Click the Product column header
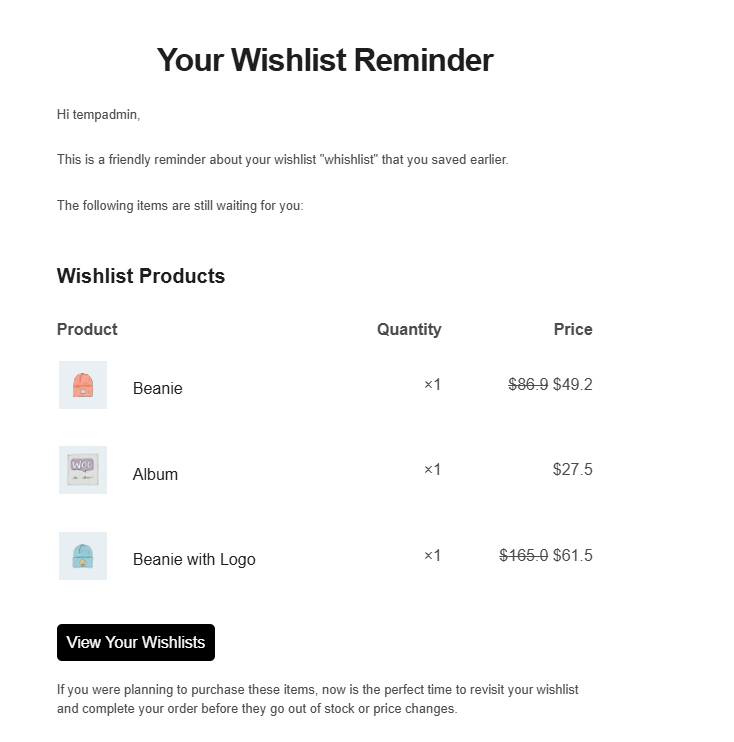 pos(87,330)
